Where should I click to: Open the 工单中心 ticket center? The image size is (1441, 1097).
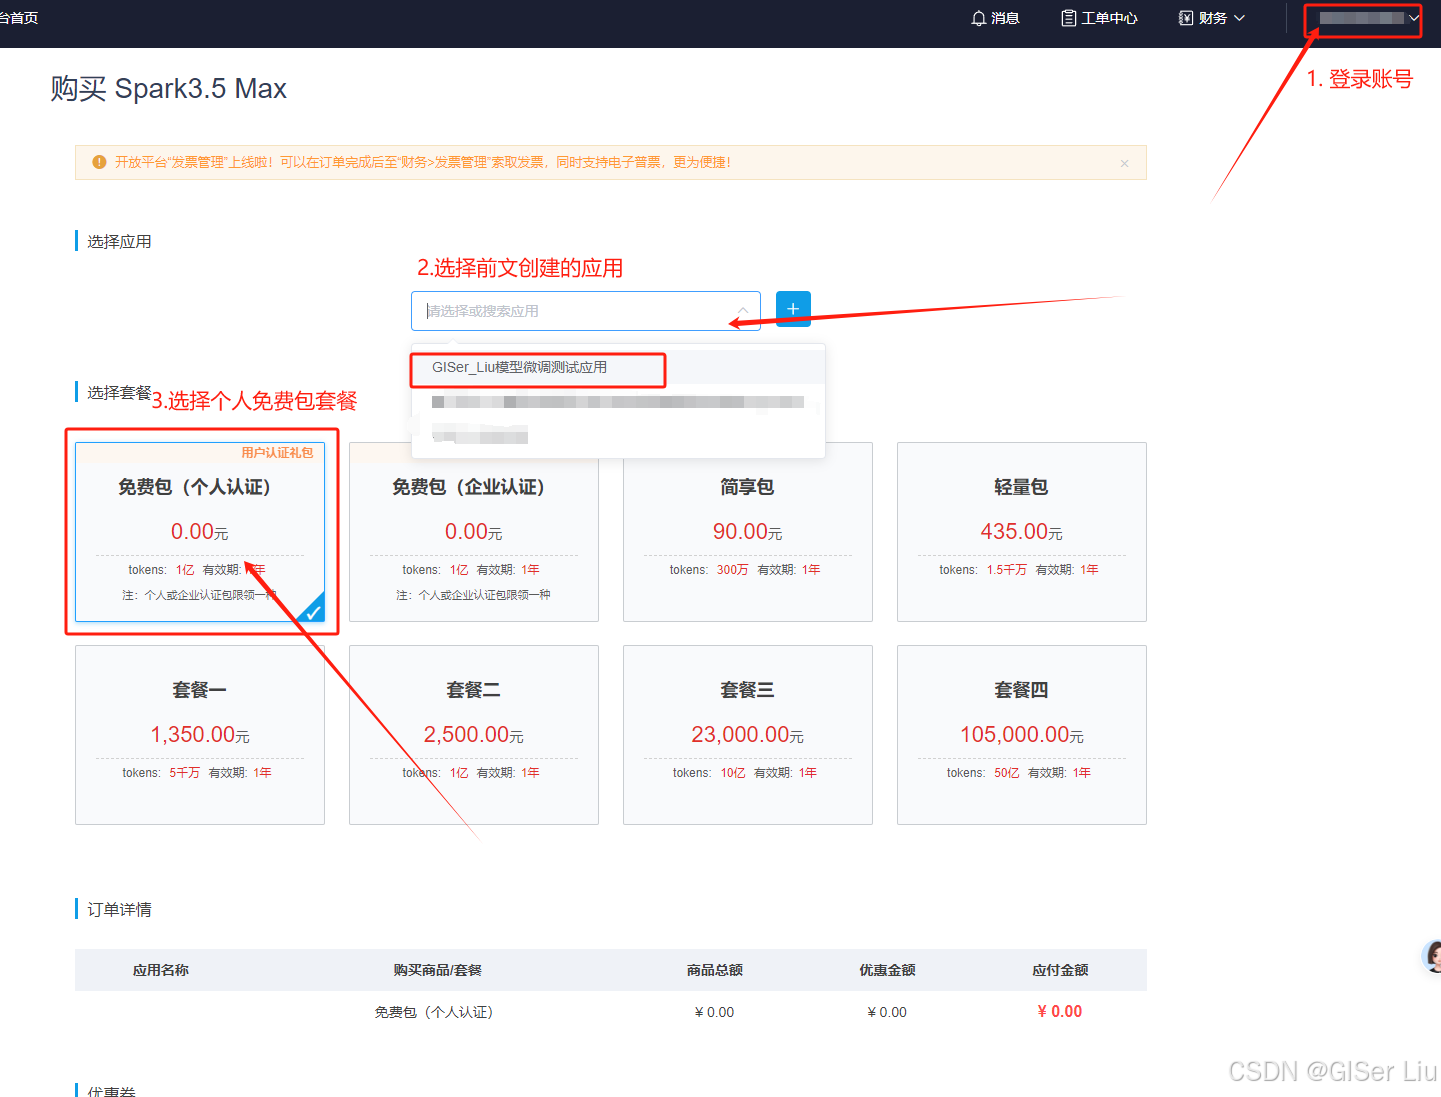click(1099, 18)
